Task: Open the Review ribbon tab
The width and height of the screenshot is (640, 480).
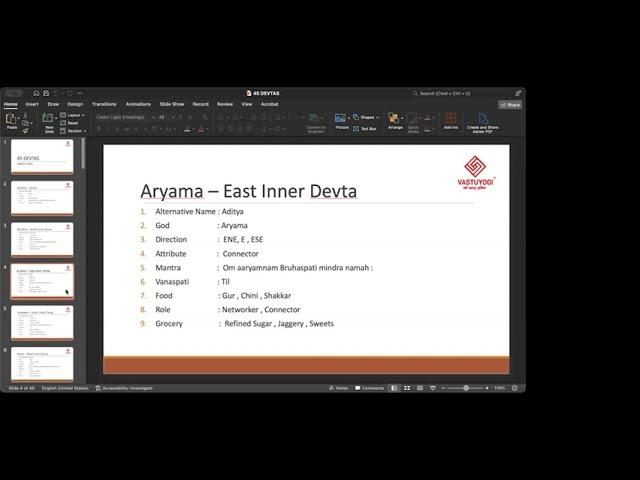Action: point(225,104)
